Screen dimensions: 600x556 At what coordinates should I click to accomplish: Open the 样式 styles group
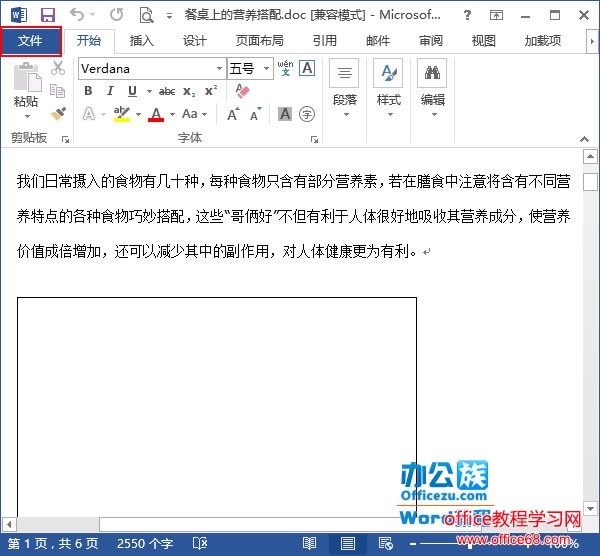389,90
